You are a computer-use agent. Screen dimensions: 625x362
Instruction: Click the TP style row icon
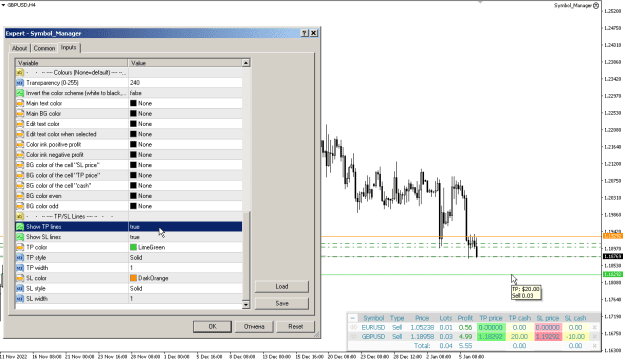point(20,258)
